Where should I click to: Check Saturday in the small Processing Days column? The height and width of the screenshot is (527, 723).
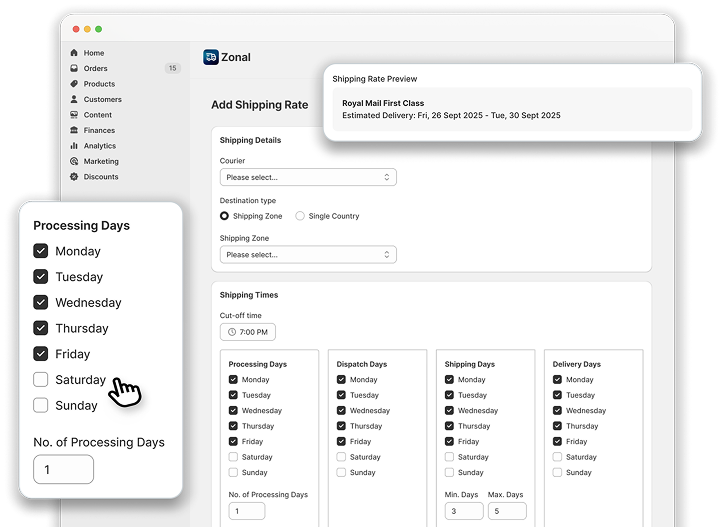click(x=233, y=457)
